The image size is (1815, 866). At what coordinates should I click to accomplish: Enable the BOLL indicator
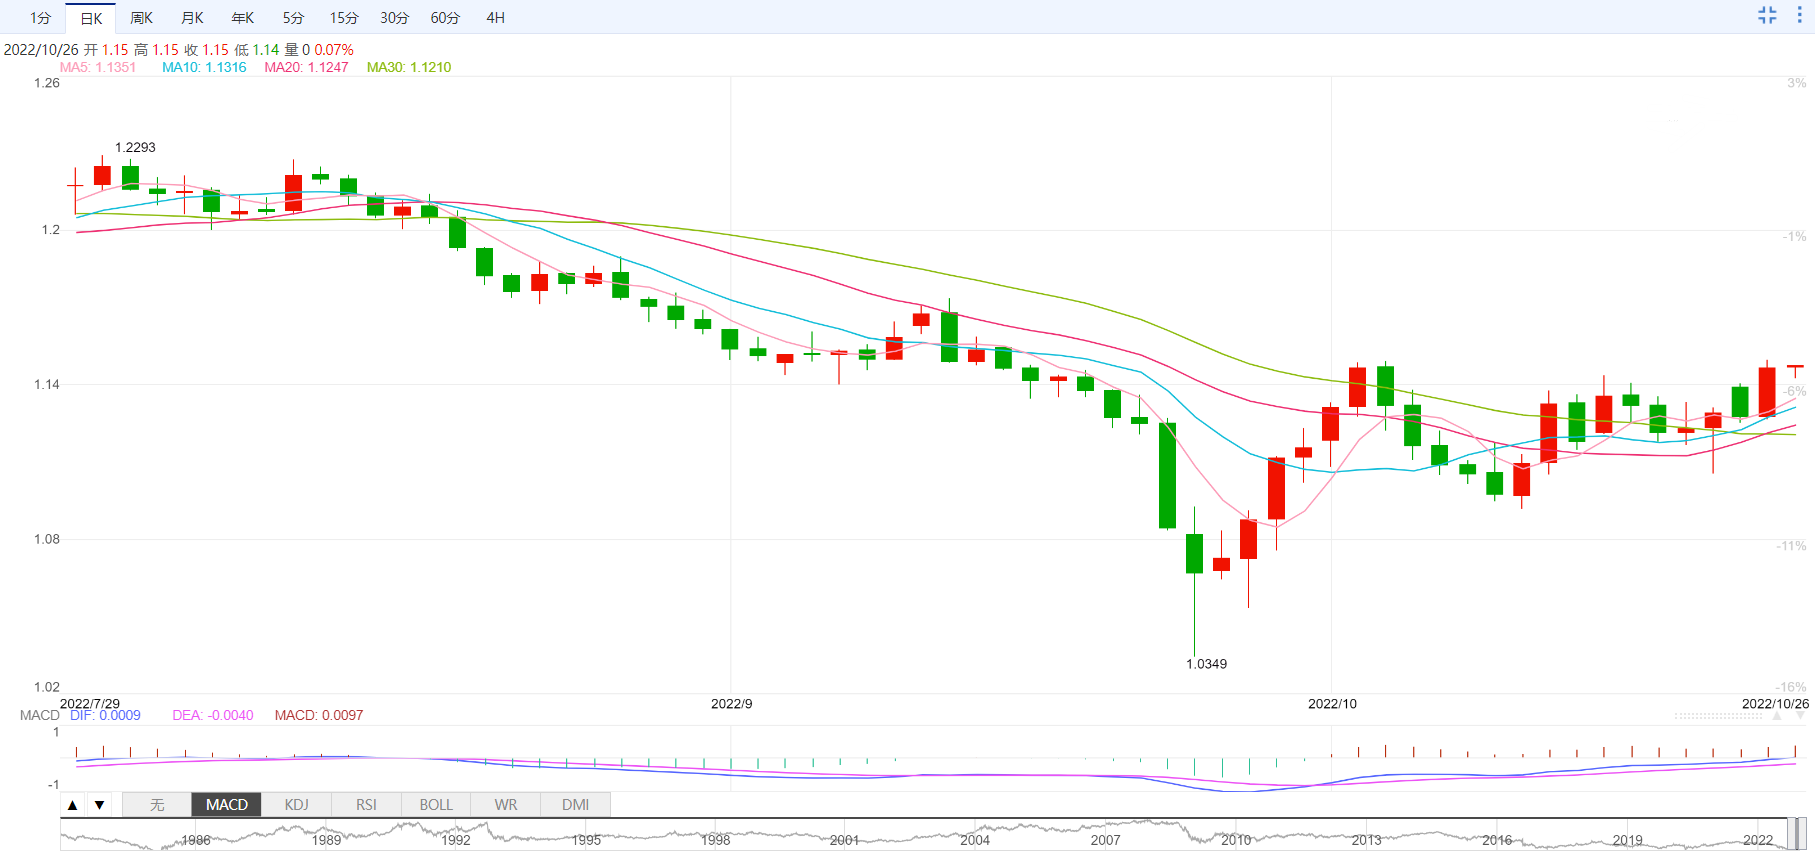(436, 804)
